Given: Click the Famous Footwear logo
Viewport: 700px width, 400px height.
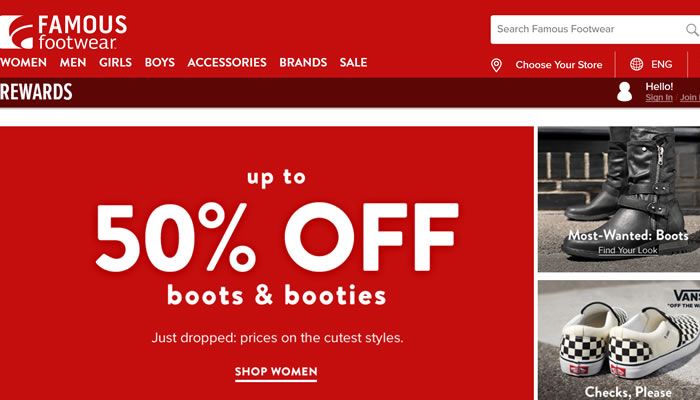Looking at the screenshot, I should tap(63, 32).
